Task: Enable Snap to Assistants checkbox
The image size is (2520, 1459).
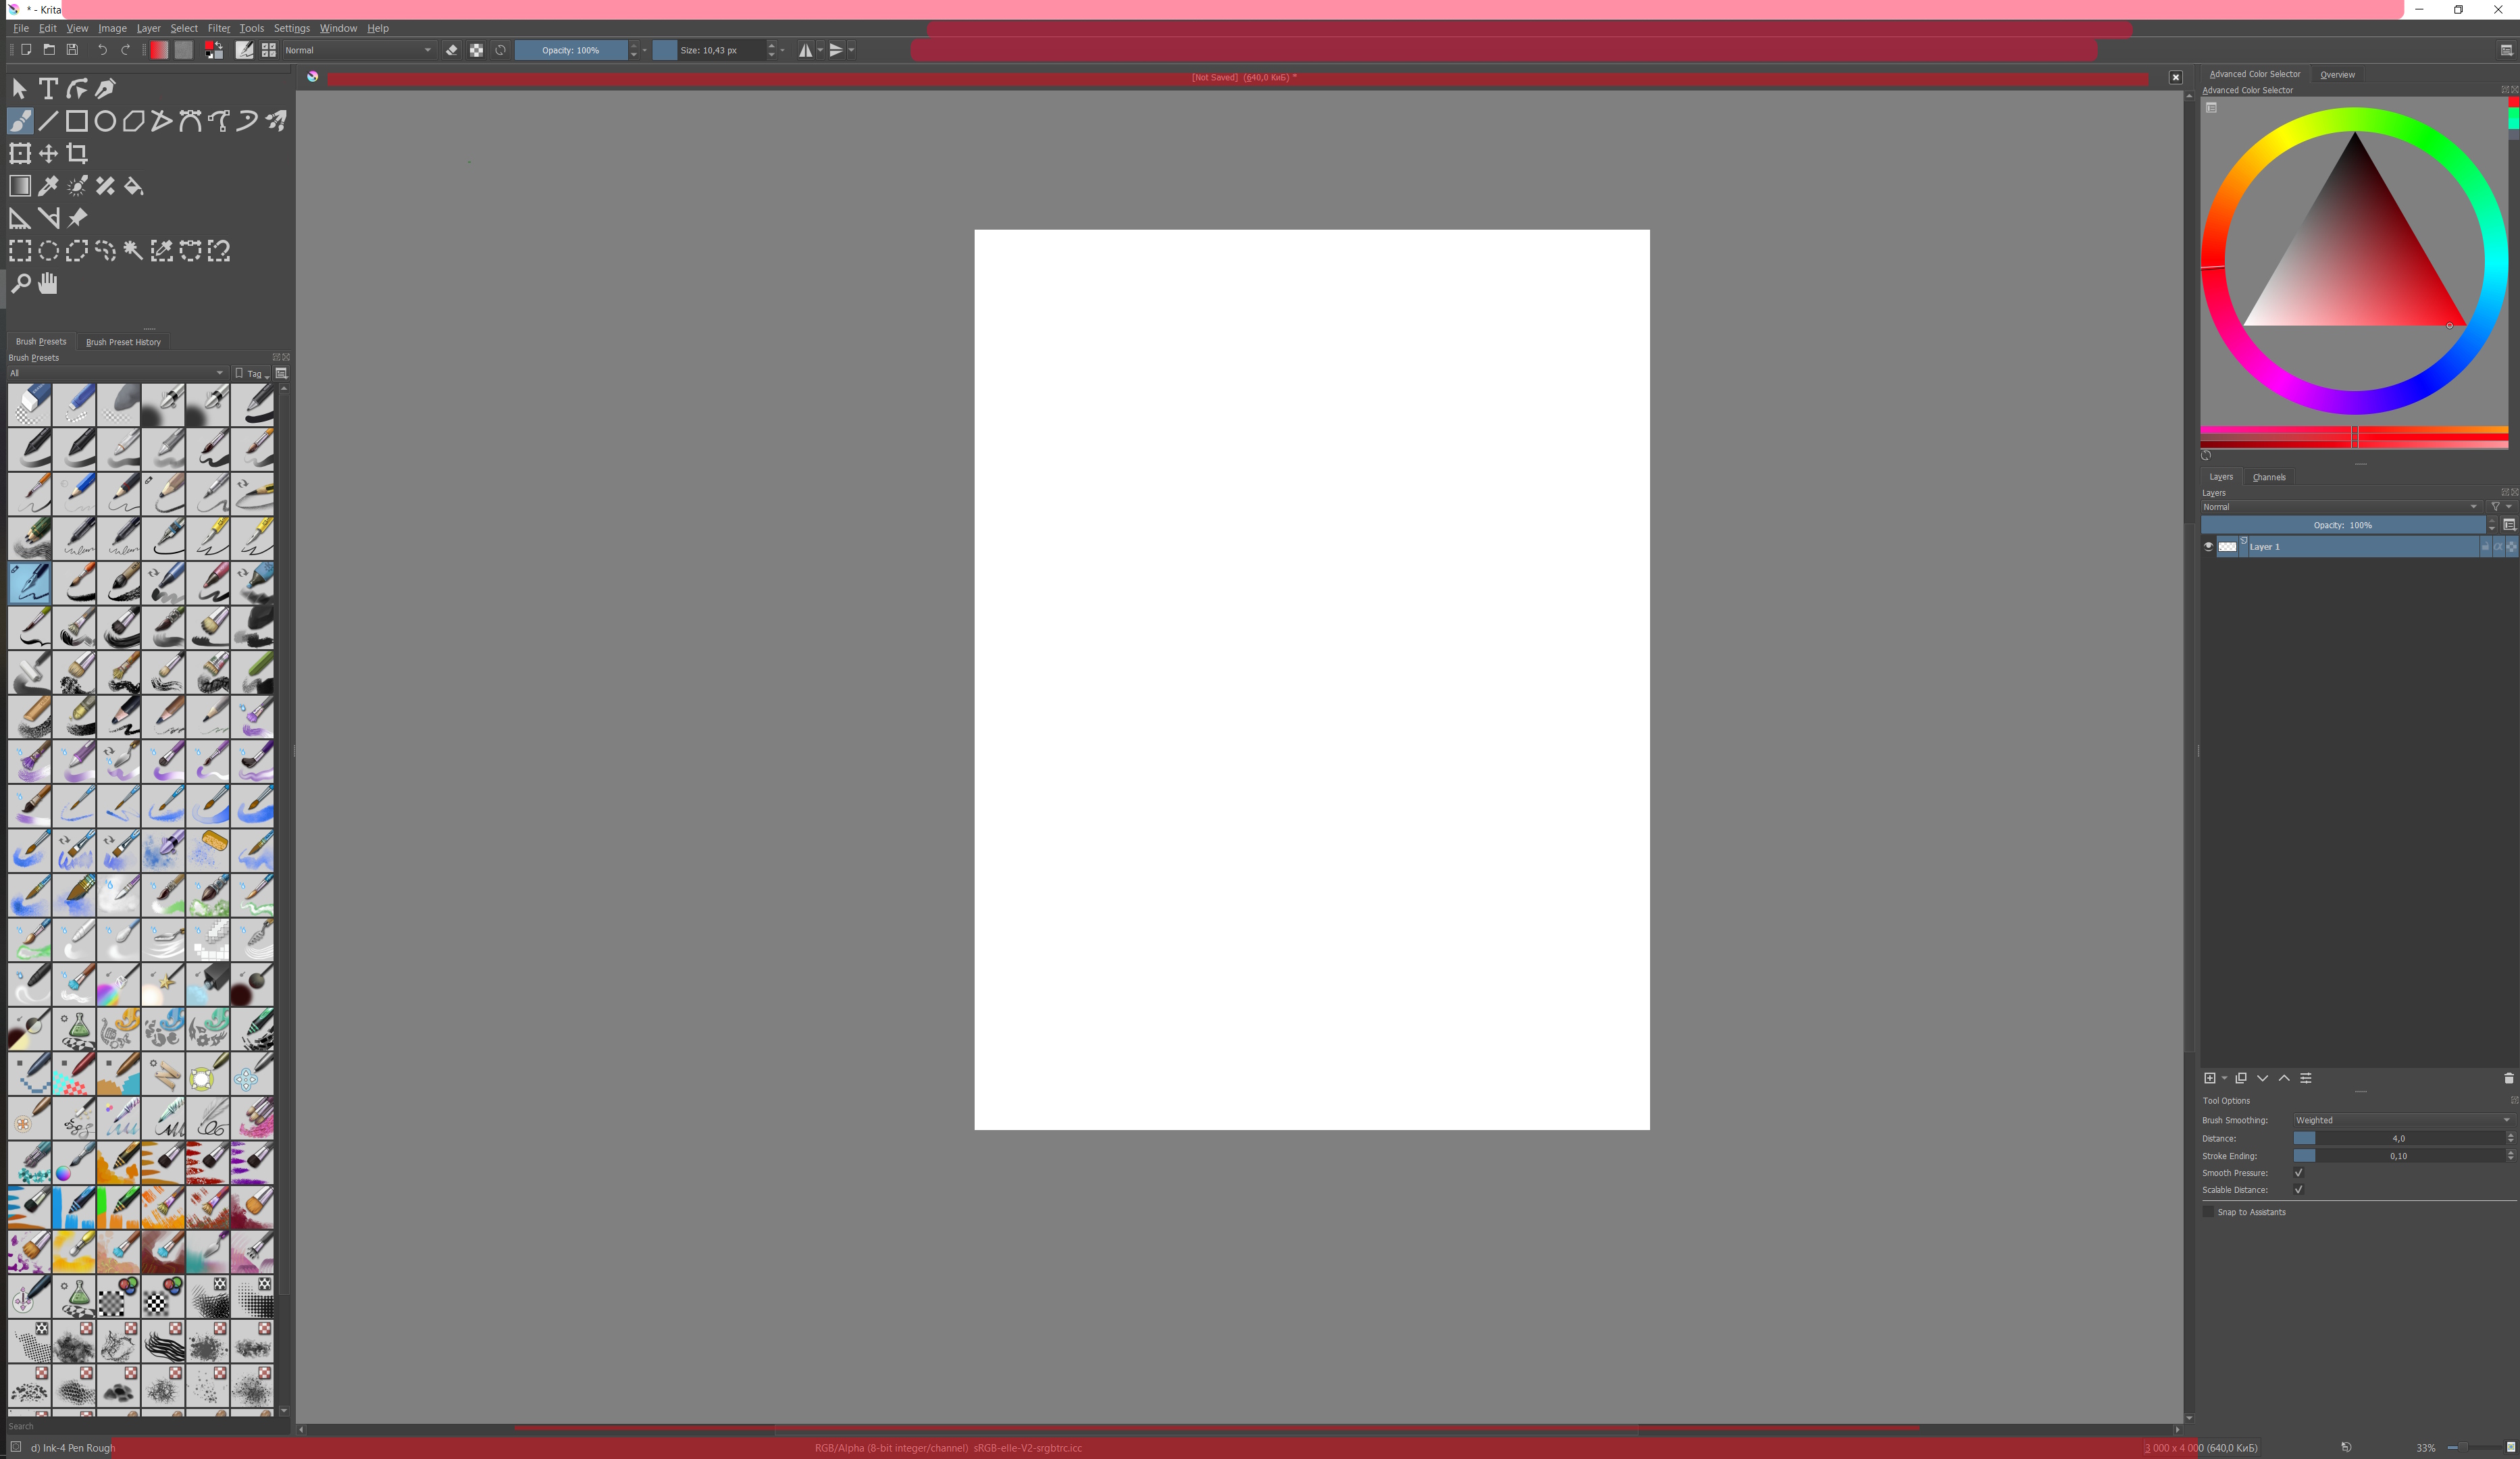Action: (x=2209, y=1212)
